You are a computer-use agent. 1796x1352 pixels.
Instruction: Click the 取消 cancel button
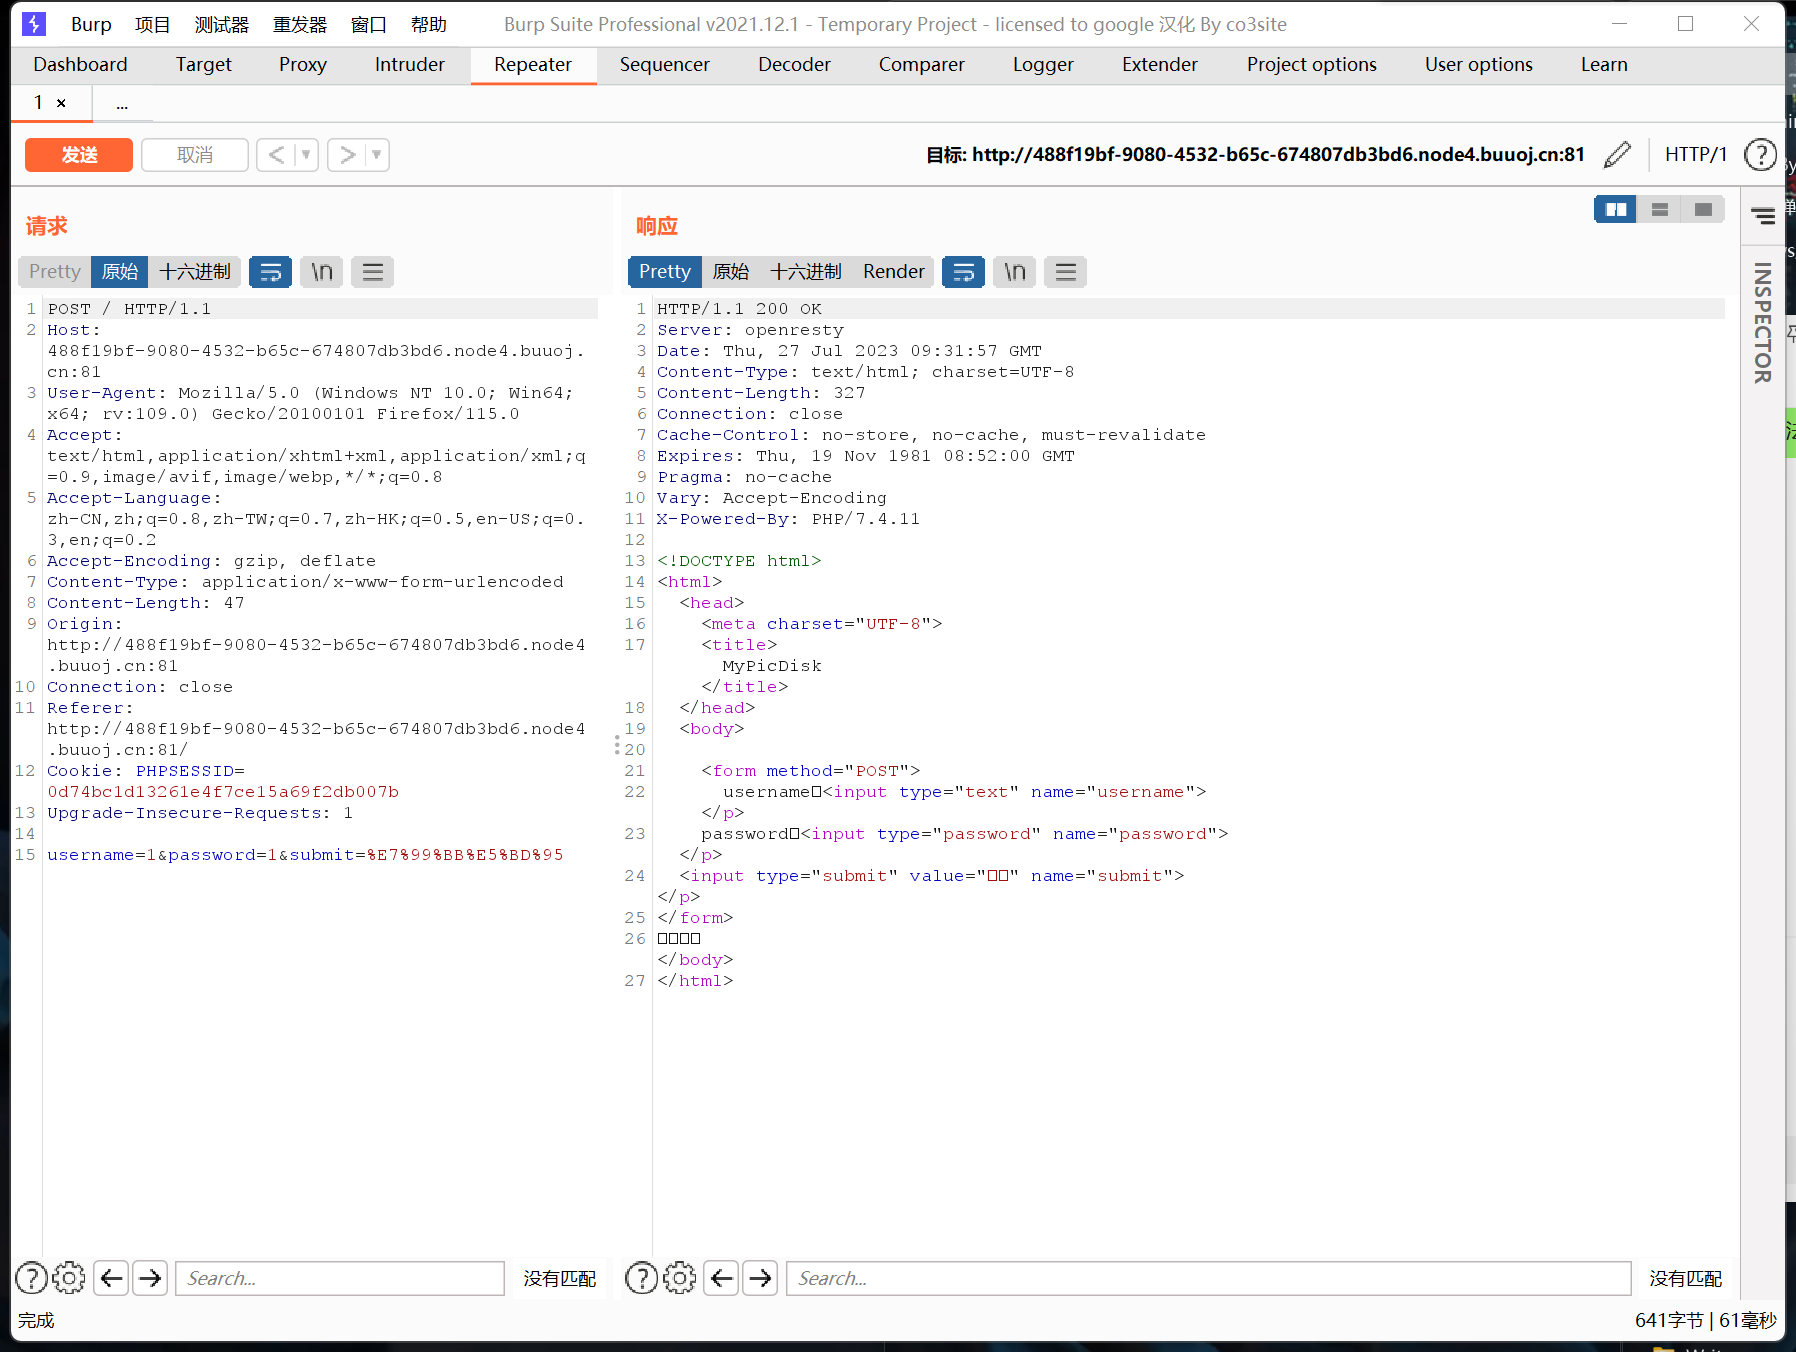(195, 155)
